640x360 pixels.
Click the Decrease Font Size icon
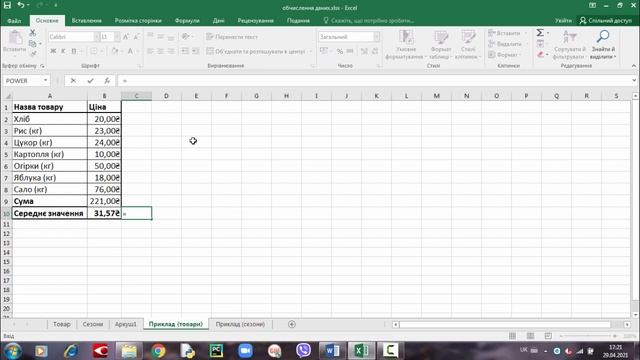[136, 37]
